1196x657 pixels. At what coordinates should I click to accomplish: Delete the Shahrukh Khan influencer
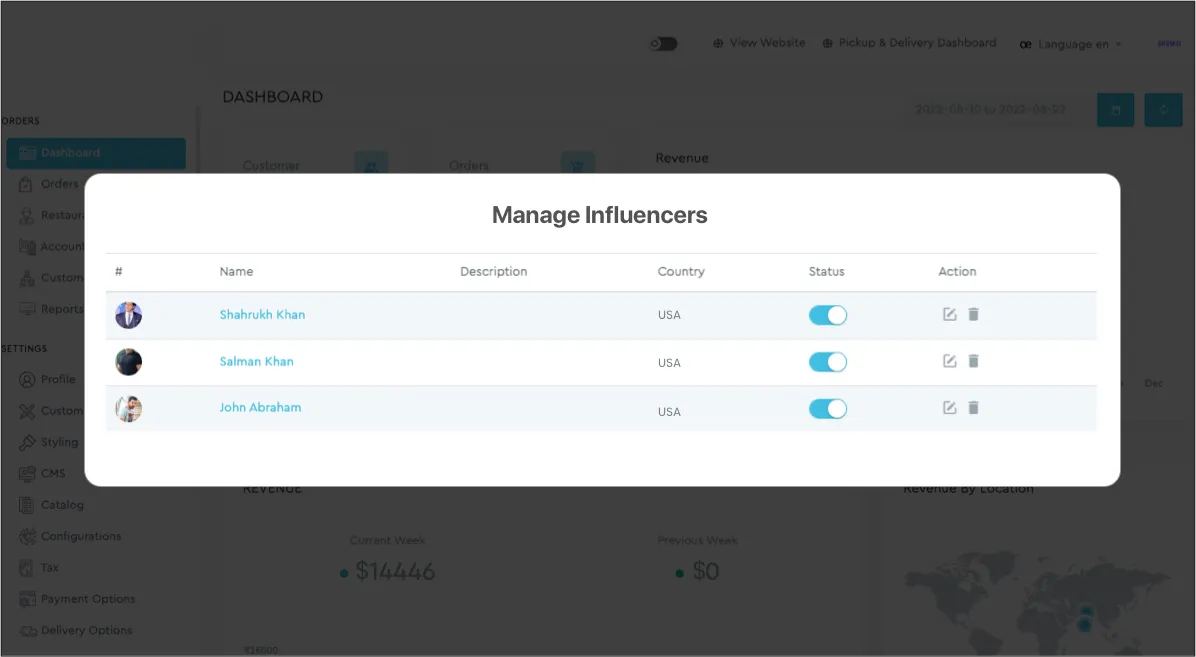coord(974,315)
